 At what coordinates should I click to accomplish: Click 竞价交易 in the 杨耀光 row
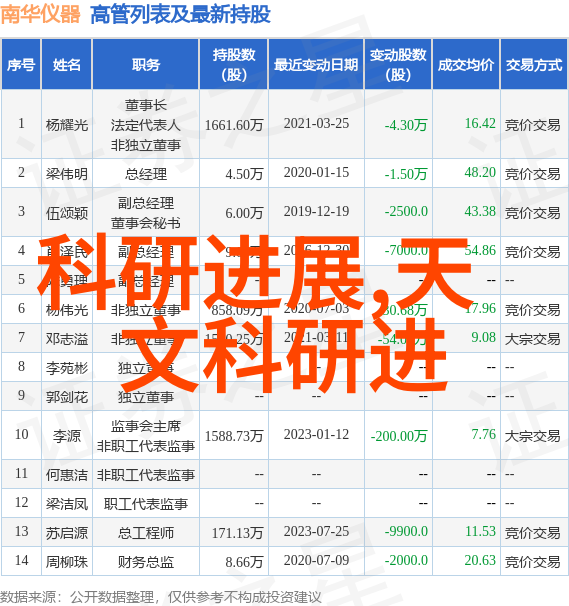tap(532, 125)
